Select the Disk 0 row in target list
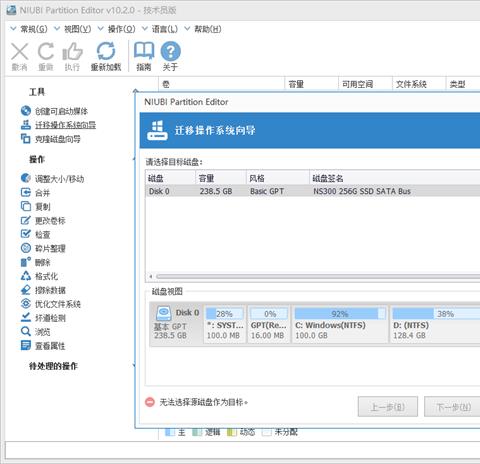This screenshot has width=480, height=464. click(313, 191)
